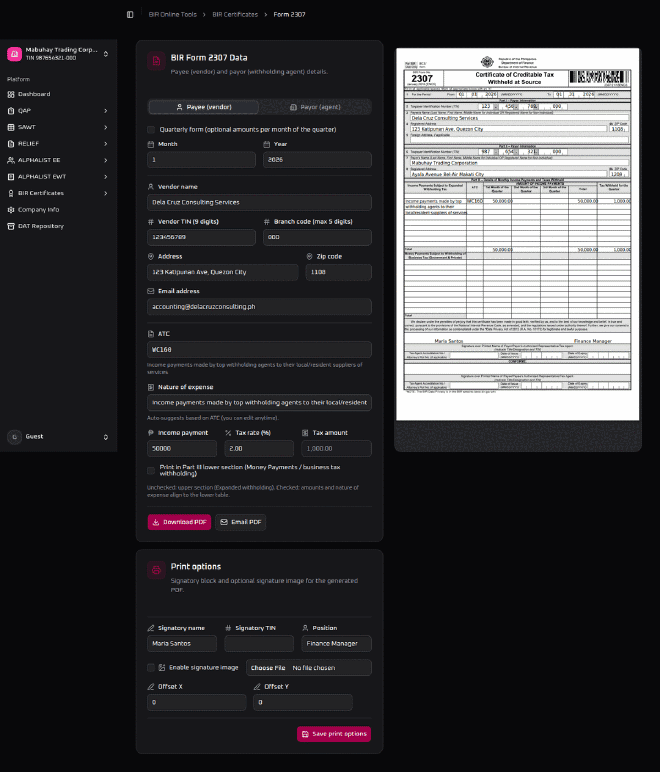Click the RELIEF sidebar icon
660x772 pixels.
point(11,144)
